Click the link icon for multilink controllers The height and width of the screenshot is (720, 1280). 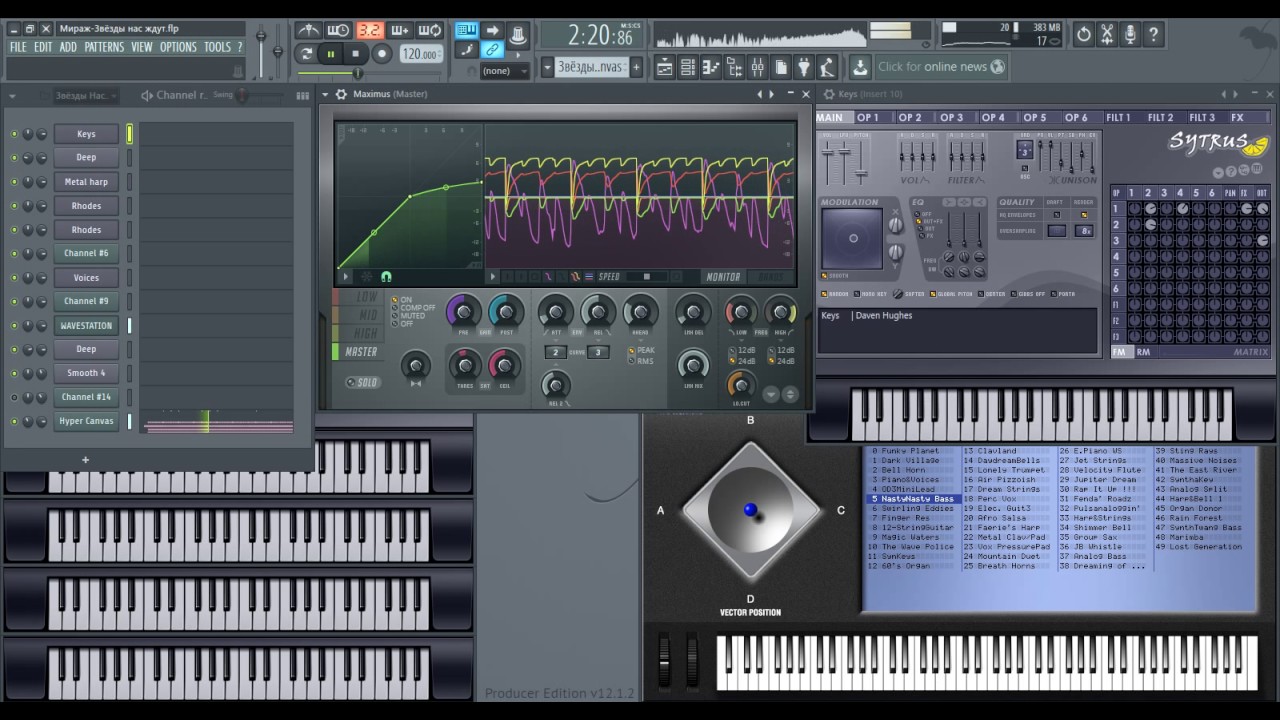tap(492, 50)
